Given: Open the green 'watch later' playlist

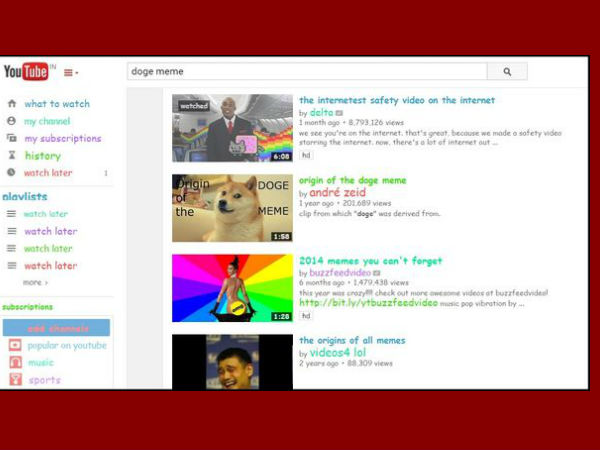Looking at the screenshot, I should [x=48, y=249].
